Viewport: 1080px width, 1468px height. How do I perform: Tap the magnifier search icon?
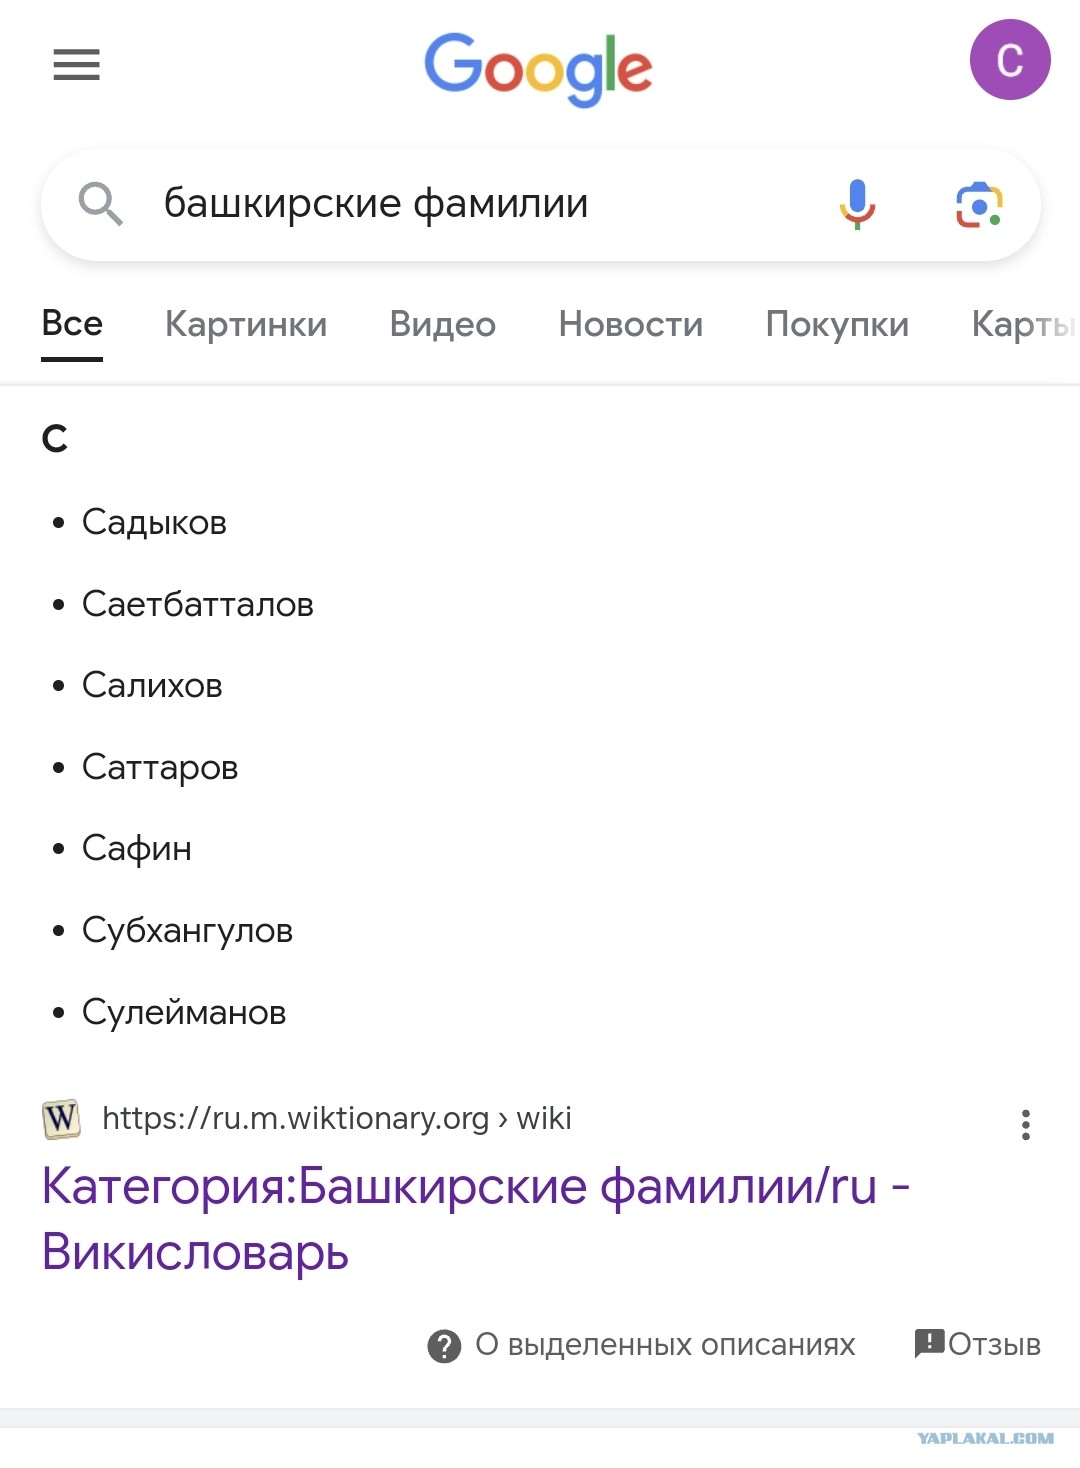point(101,204)
